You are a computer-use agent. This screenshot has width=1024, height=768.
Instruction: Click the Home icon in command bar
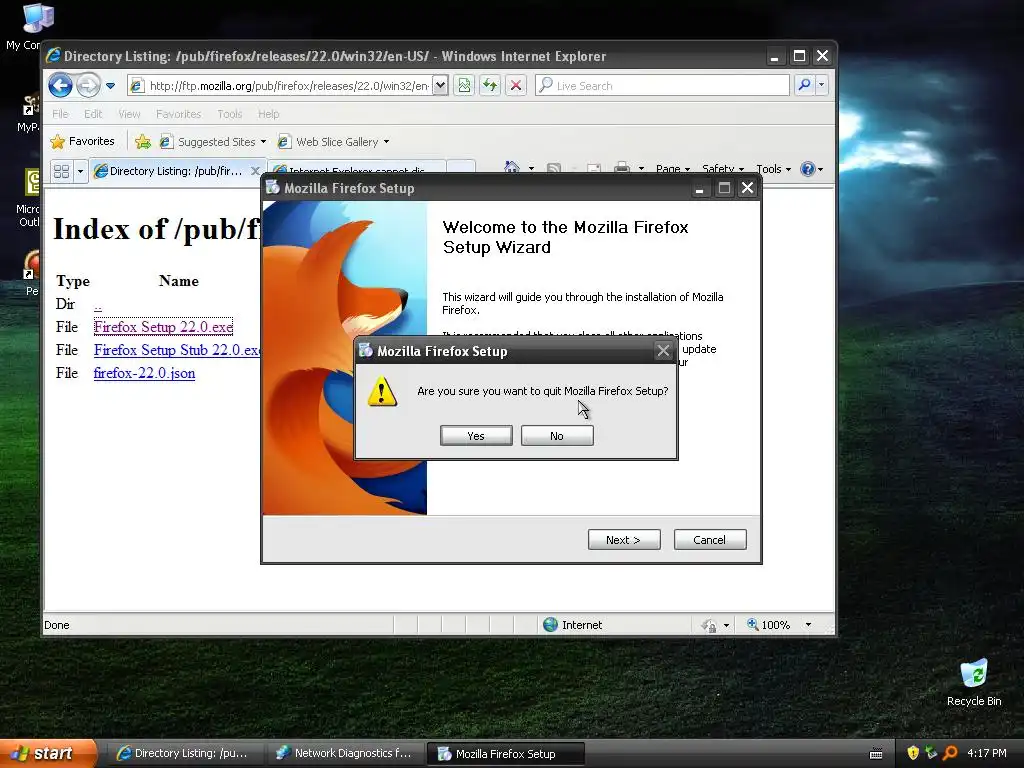512,168
